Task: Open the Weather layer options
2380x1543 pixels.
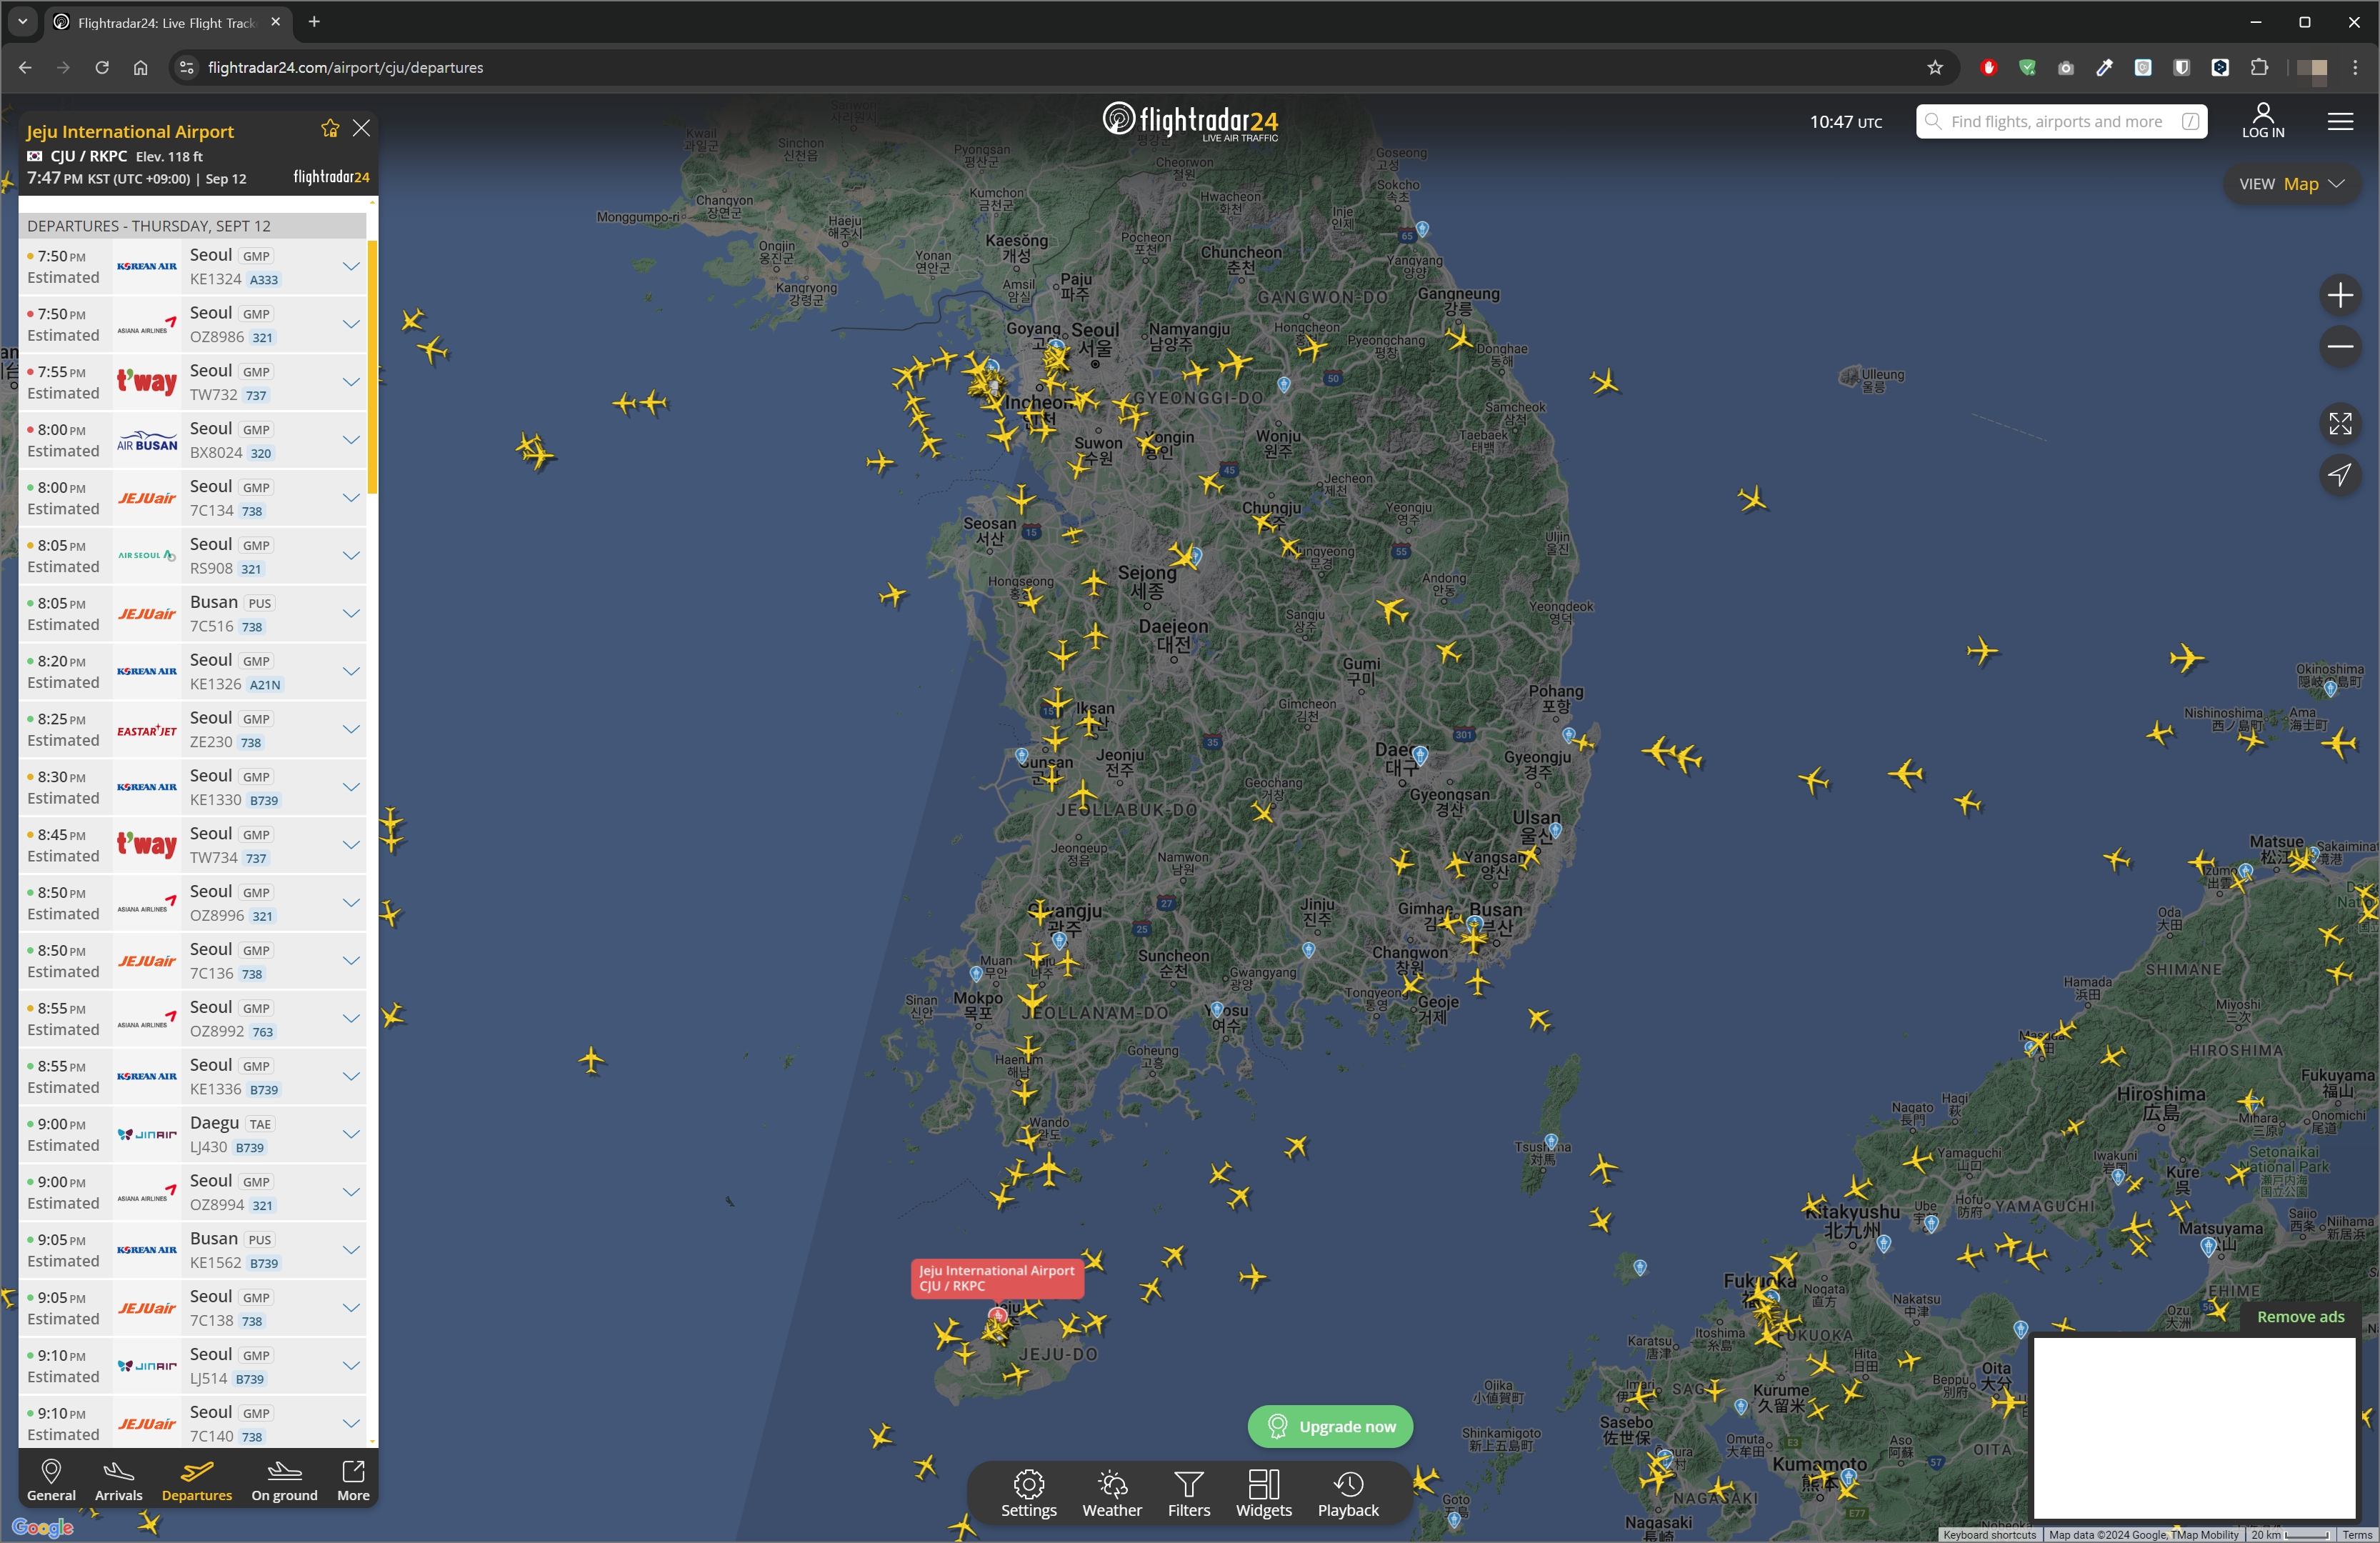Action: (x=1111, y=1494)
